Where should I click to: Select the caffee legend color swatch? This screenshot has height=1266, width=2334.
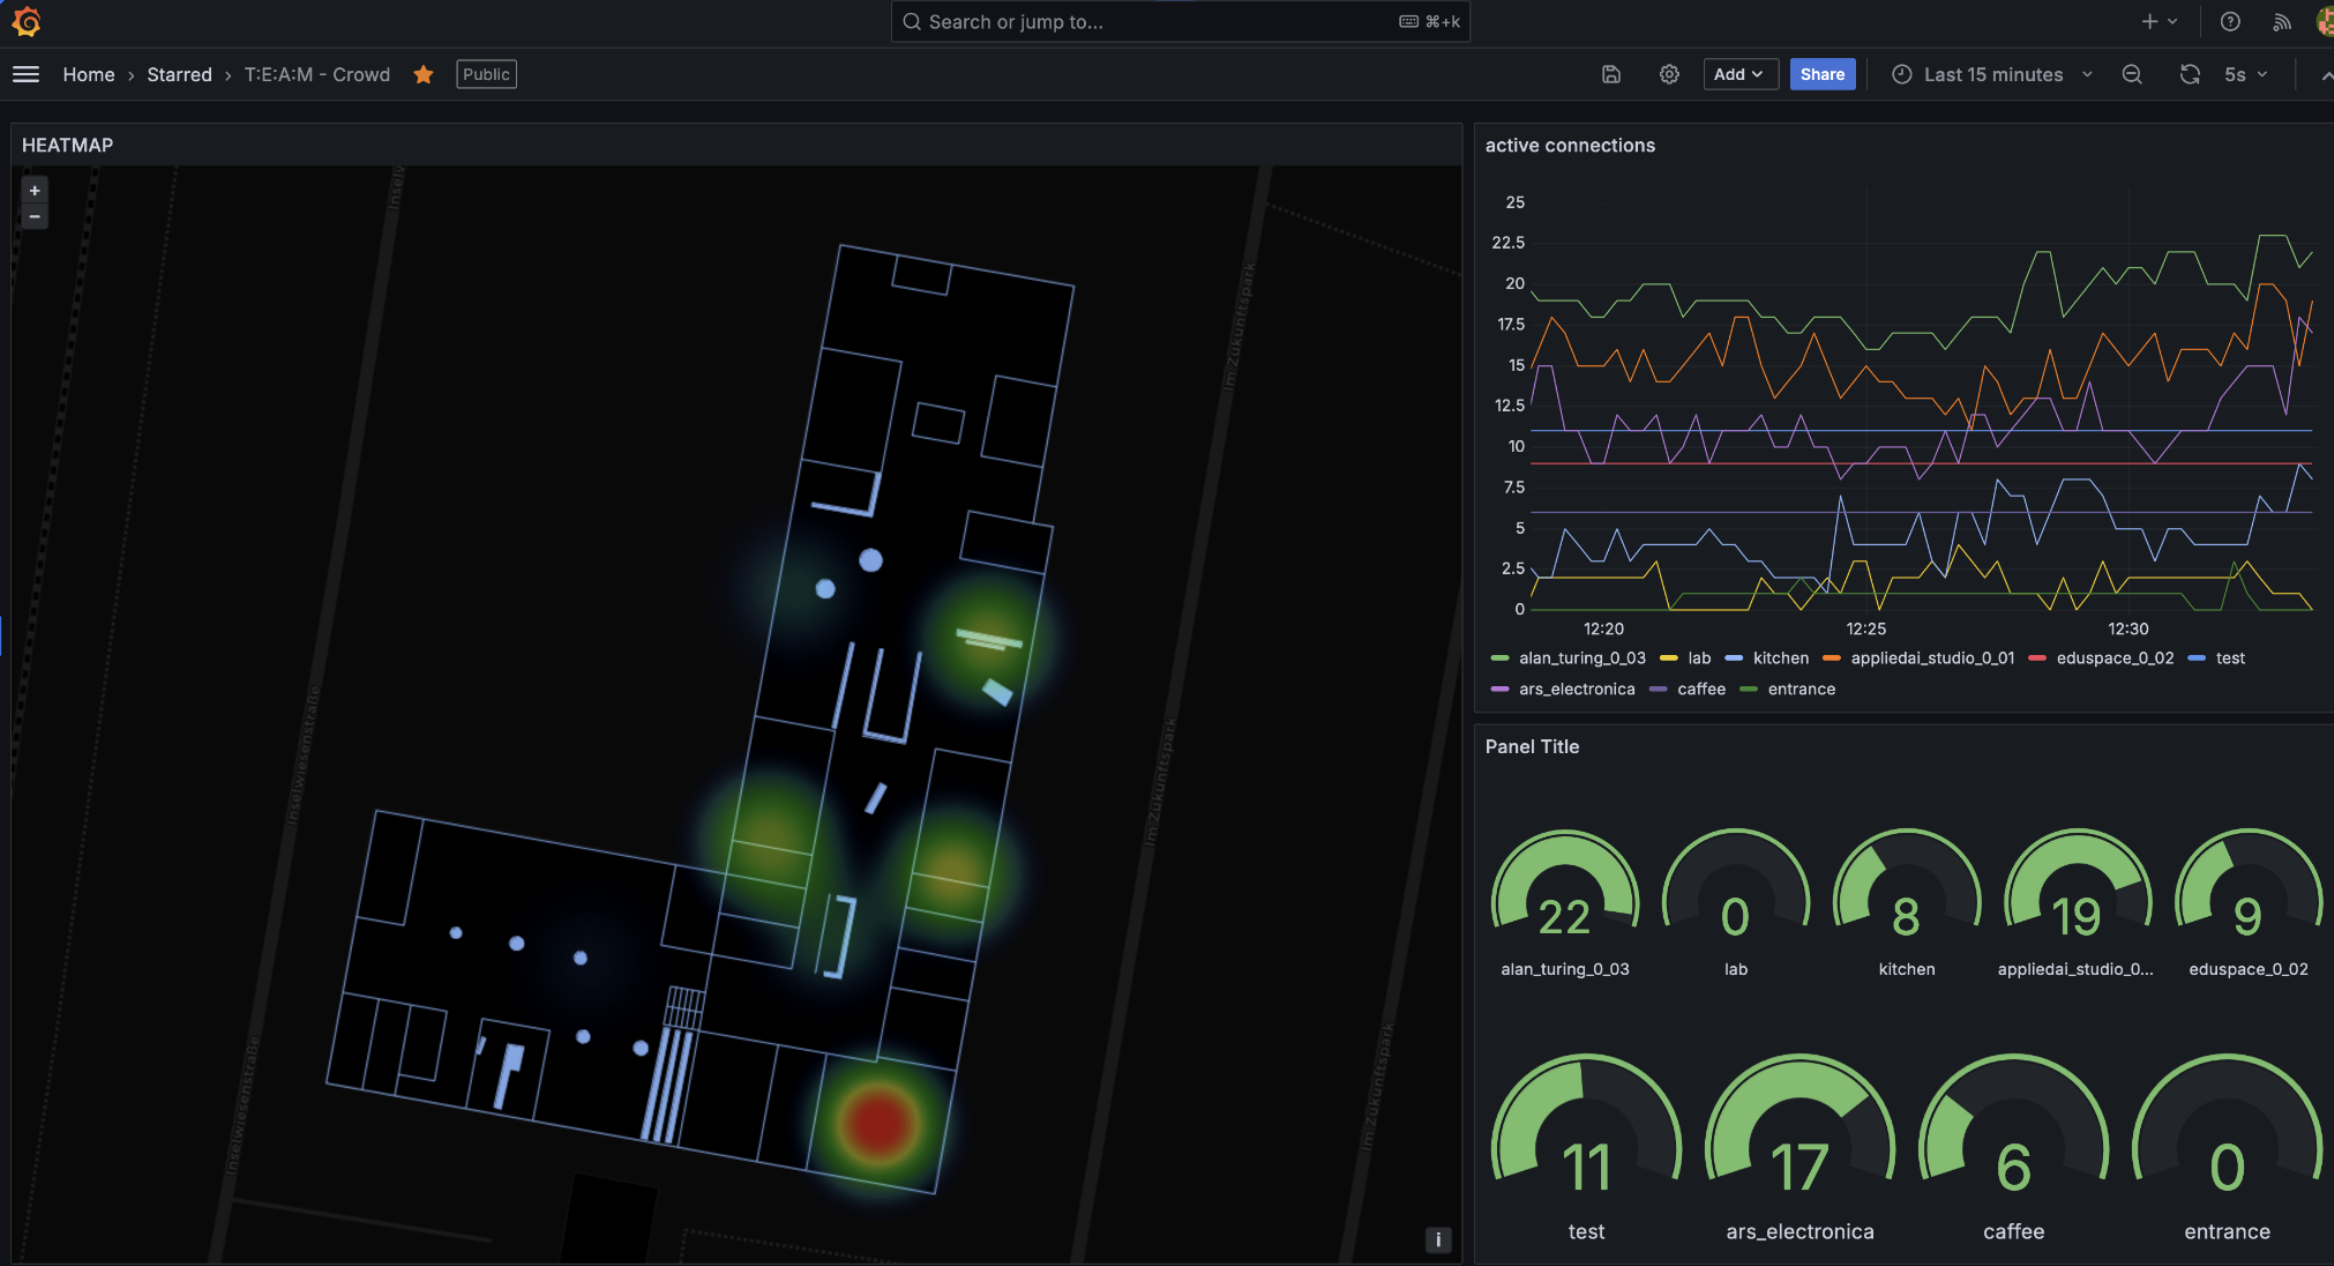[x=1657, y=689]
